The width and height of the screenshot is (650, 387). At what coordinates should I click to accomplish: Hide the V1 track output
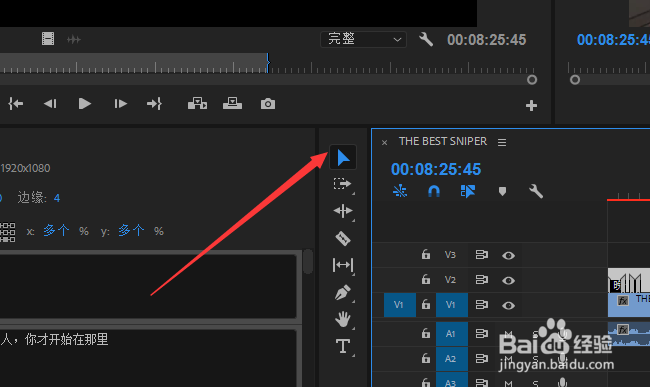point(508,305)
